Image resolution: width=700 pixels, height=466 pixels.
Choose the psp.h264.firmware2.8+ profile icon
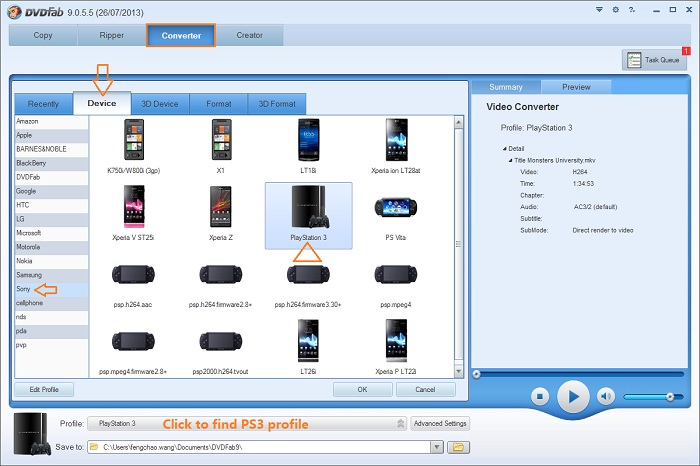(x=221, y=275)
